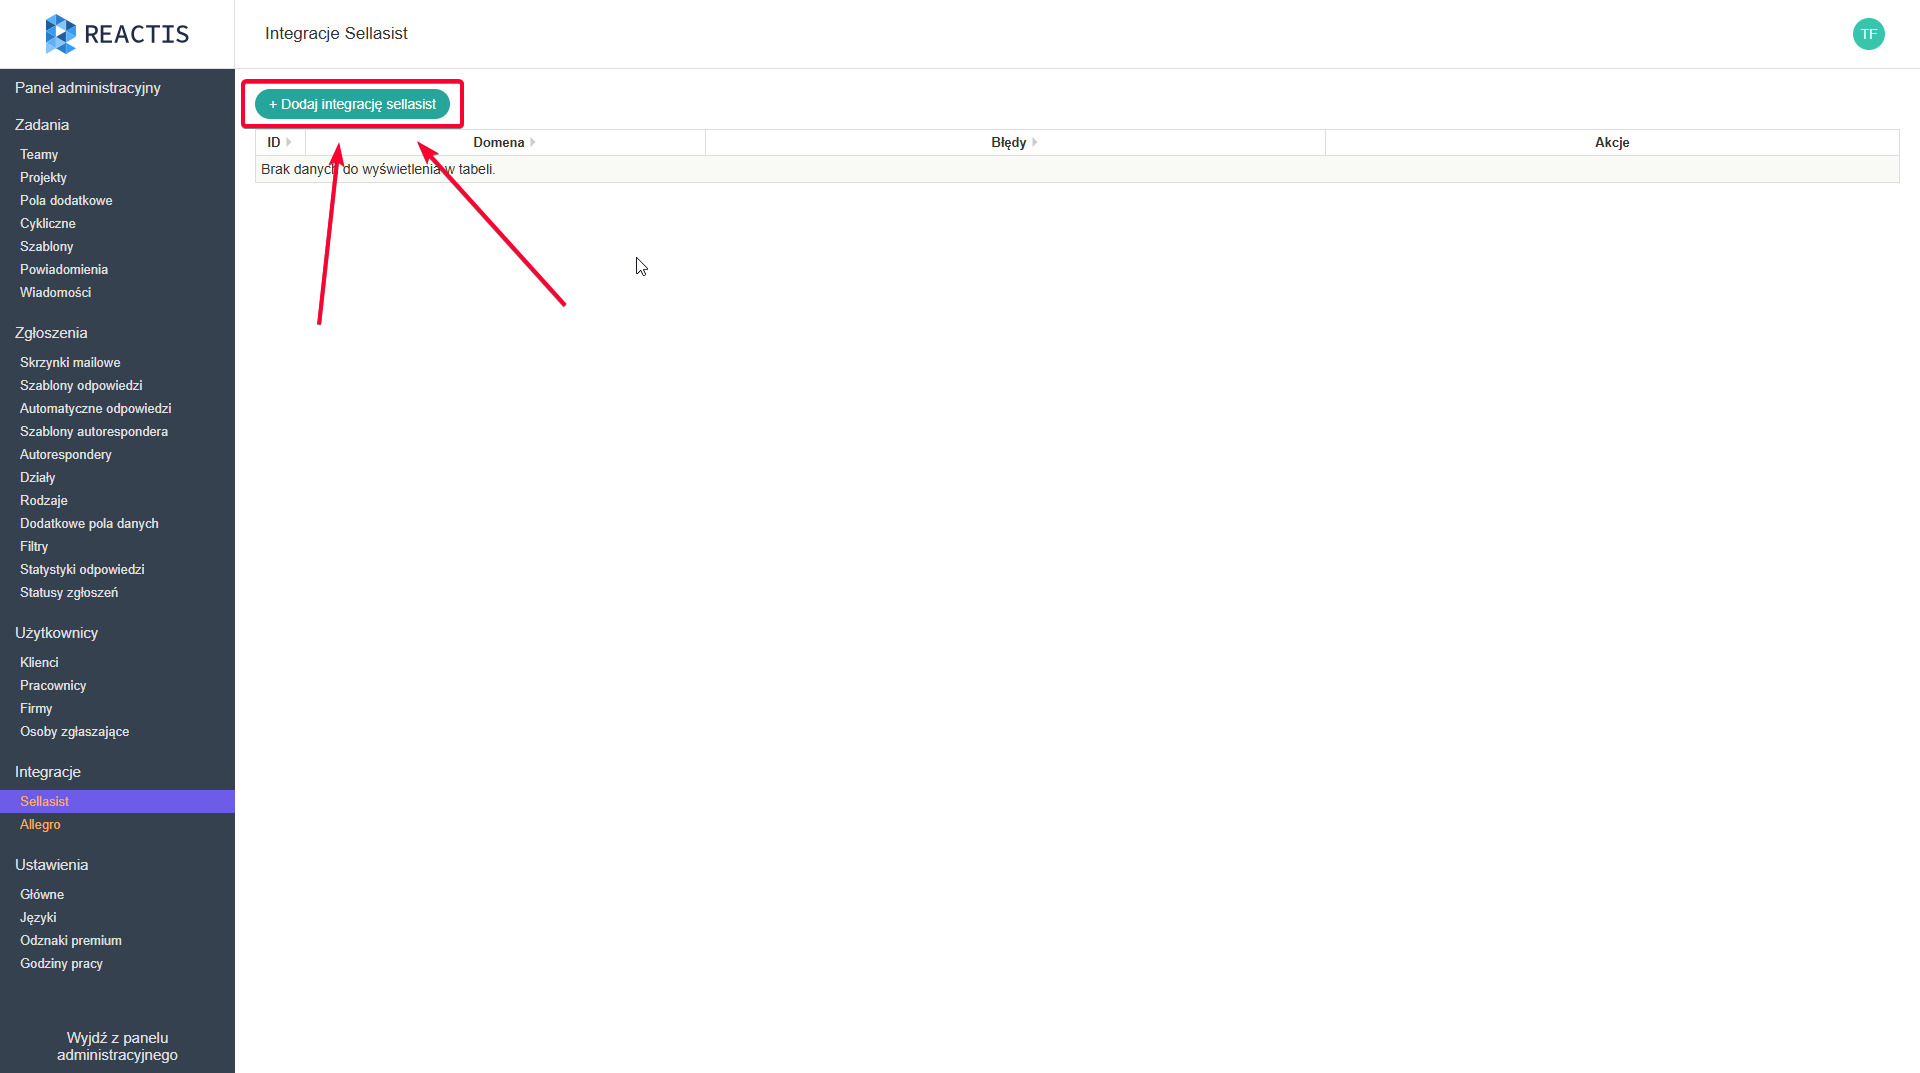Go to Godziny pracy settings
The image size is (1920, 1073).
[x=61, y=963]
